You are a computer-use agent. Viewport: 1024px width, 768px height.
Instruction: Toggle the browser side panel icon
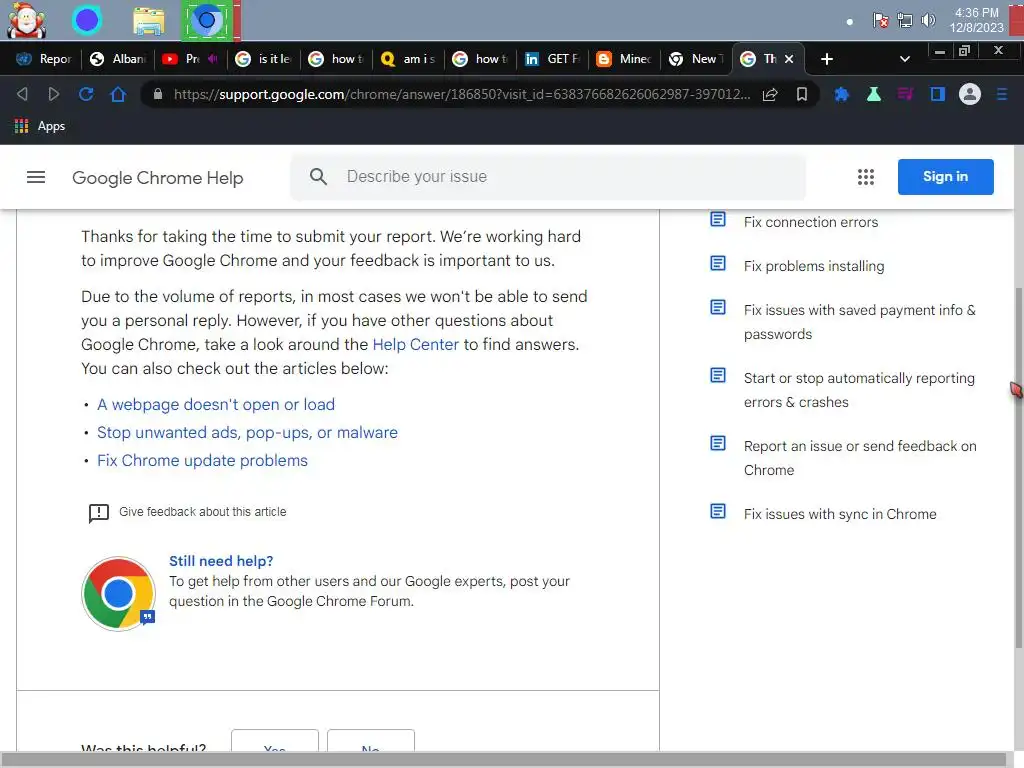click(x=938, y=95)
